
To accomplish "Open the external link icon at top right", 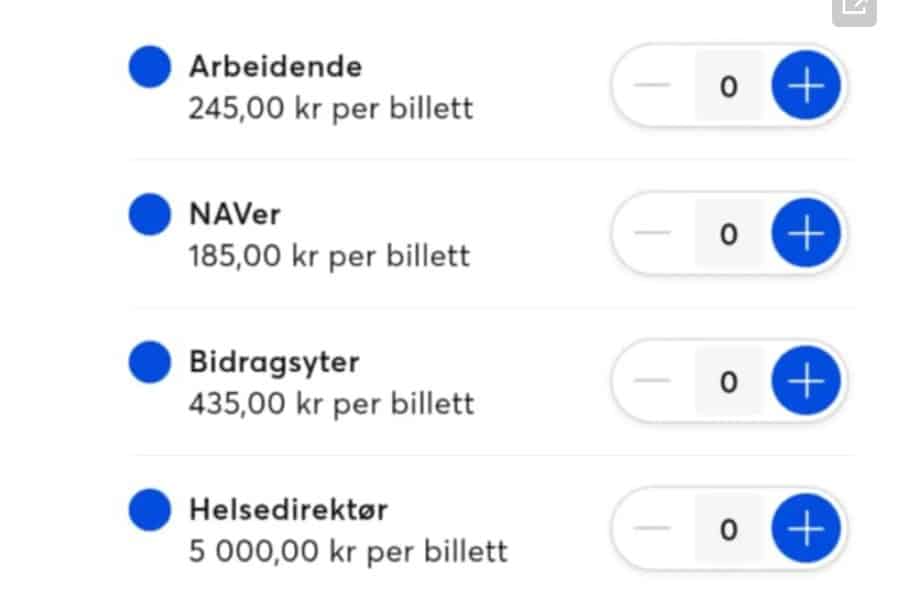I will click(854, 8).
